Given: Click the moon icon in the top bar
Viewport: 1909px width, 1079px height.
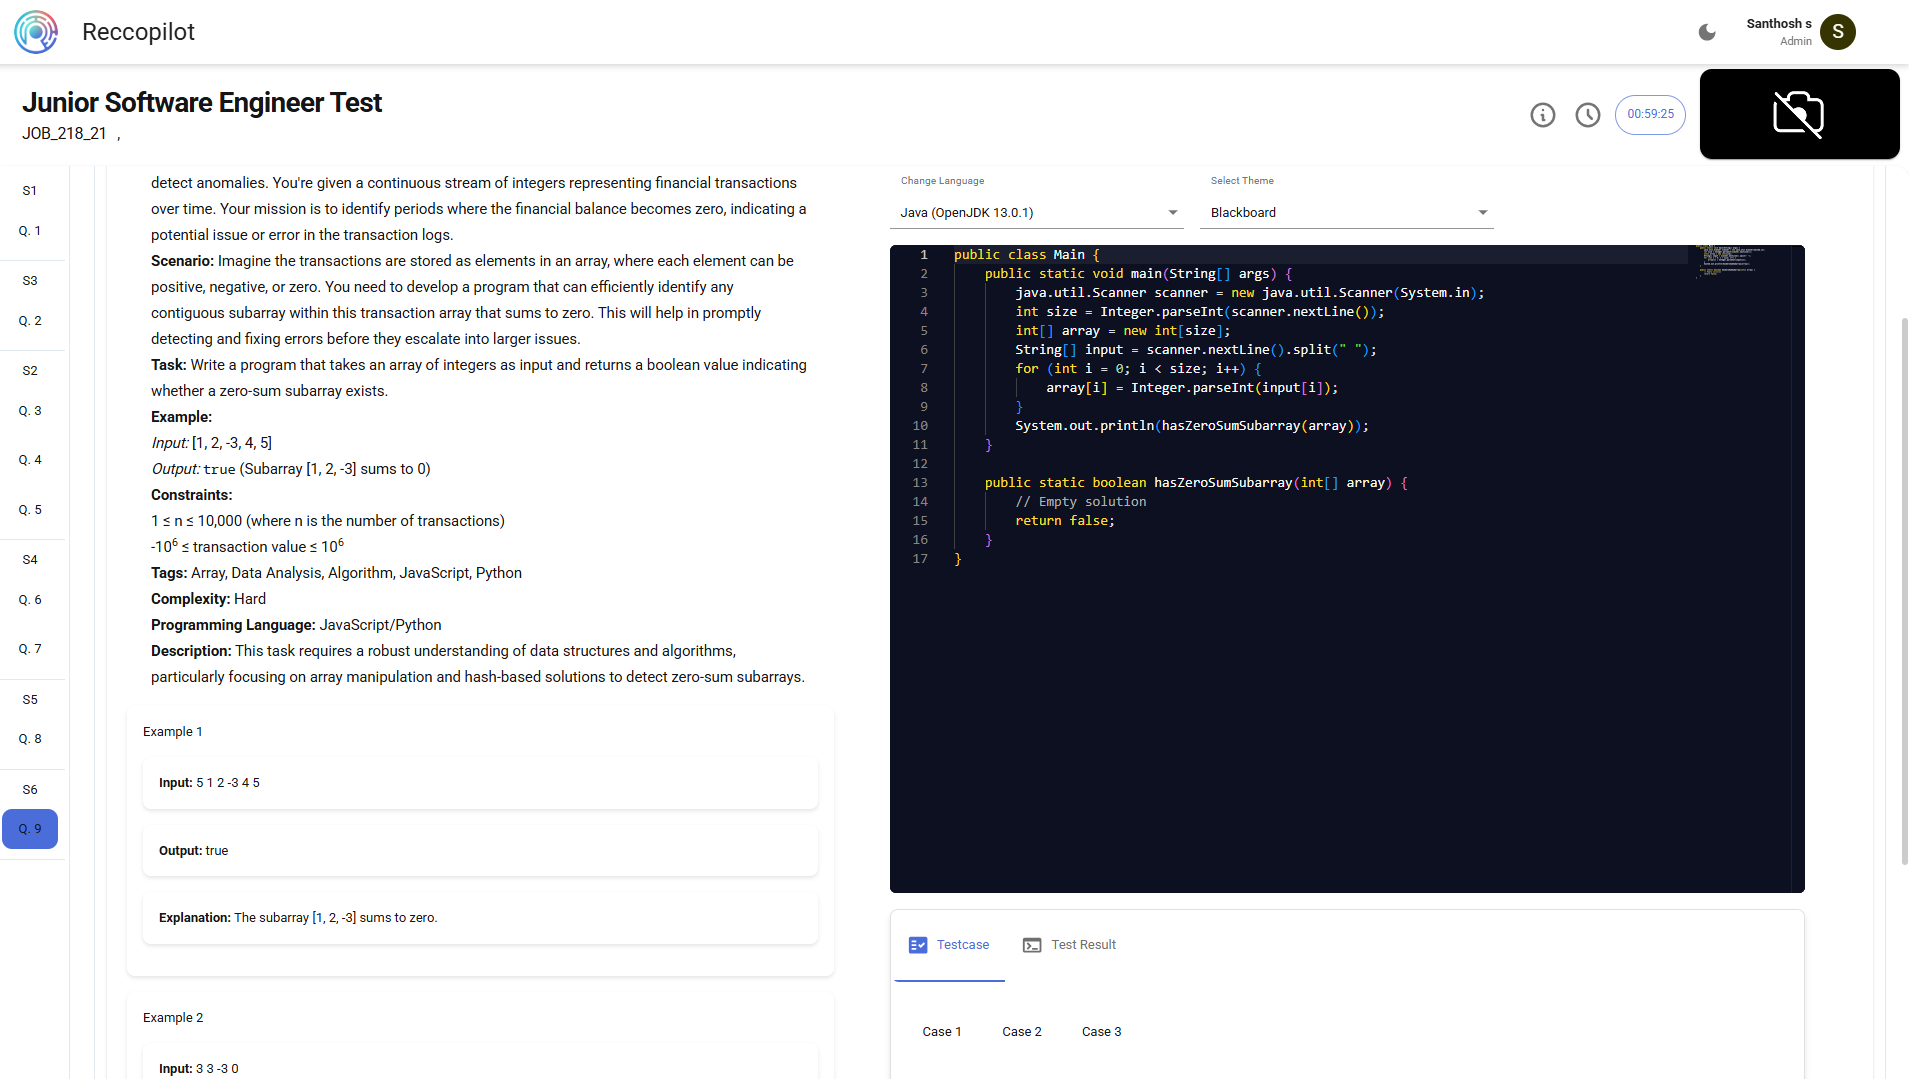Looking at the screenshot, I should click(x=1706, y=31).
